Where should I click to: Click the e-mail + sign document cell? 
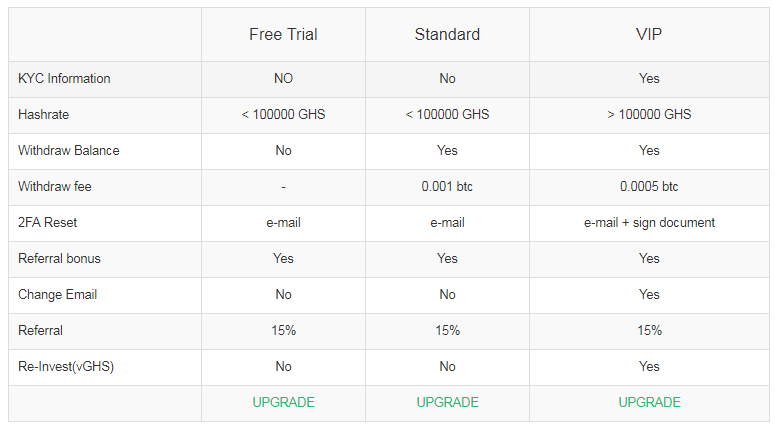[649, 223]
